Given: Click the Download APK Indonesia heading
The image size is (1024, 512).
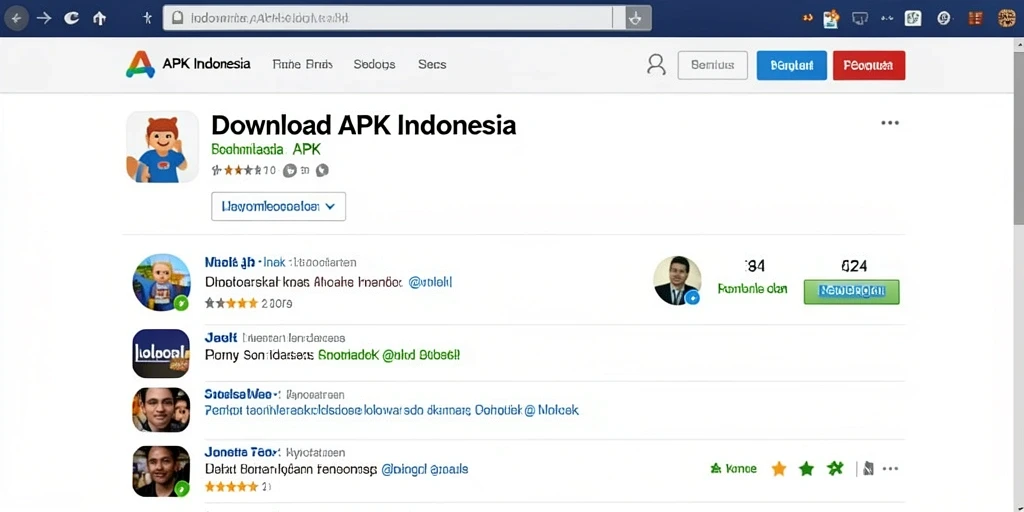Looking at the screenshot, I should [364, 125].
